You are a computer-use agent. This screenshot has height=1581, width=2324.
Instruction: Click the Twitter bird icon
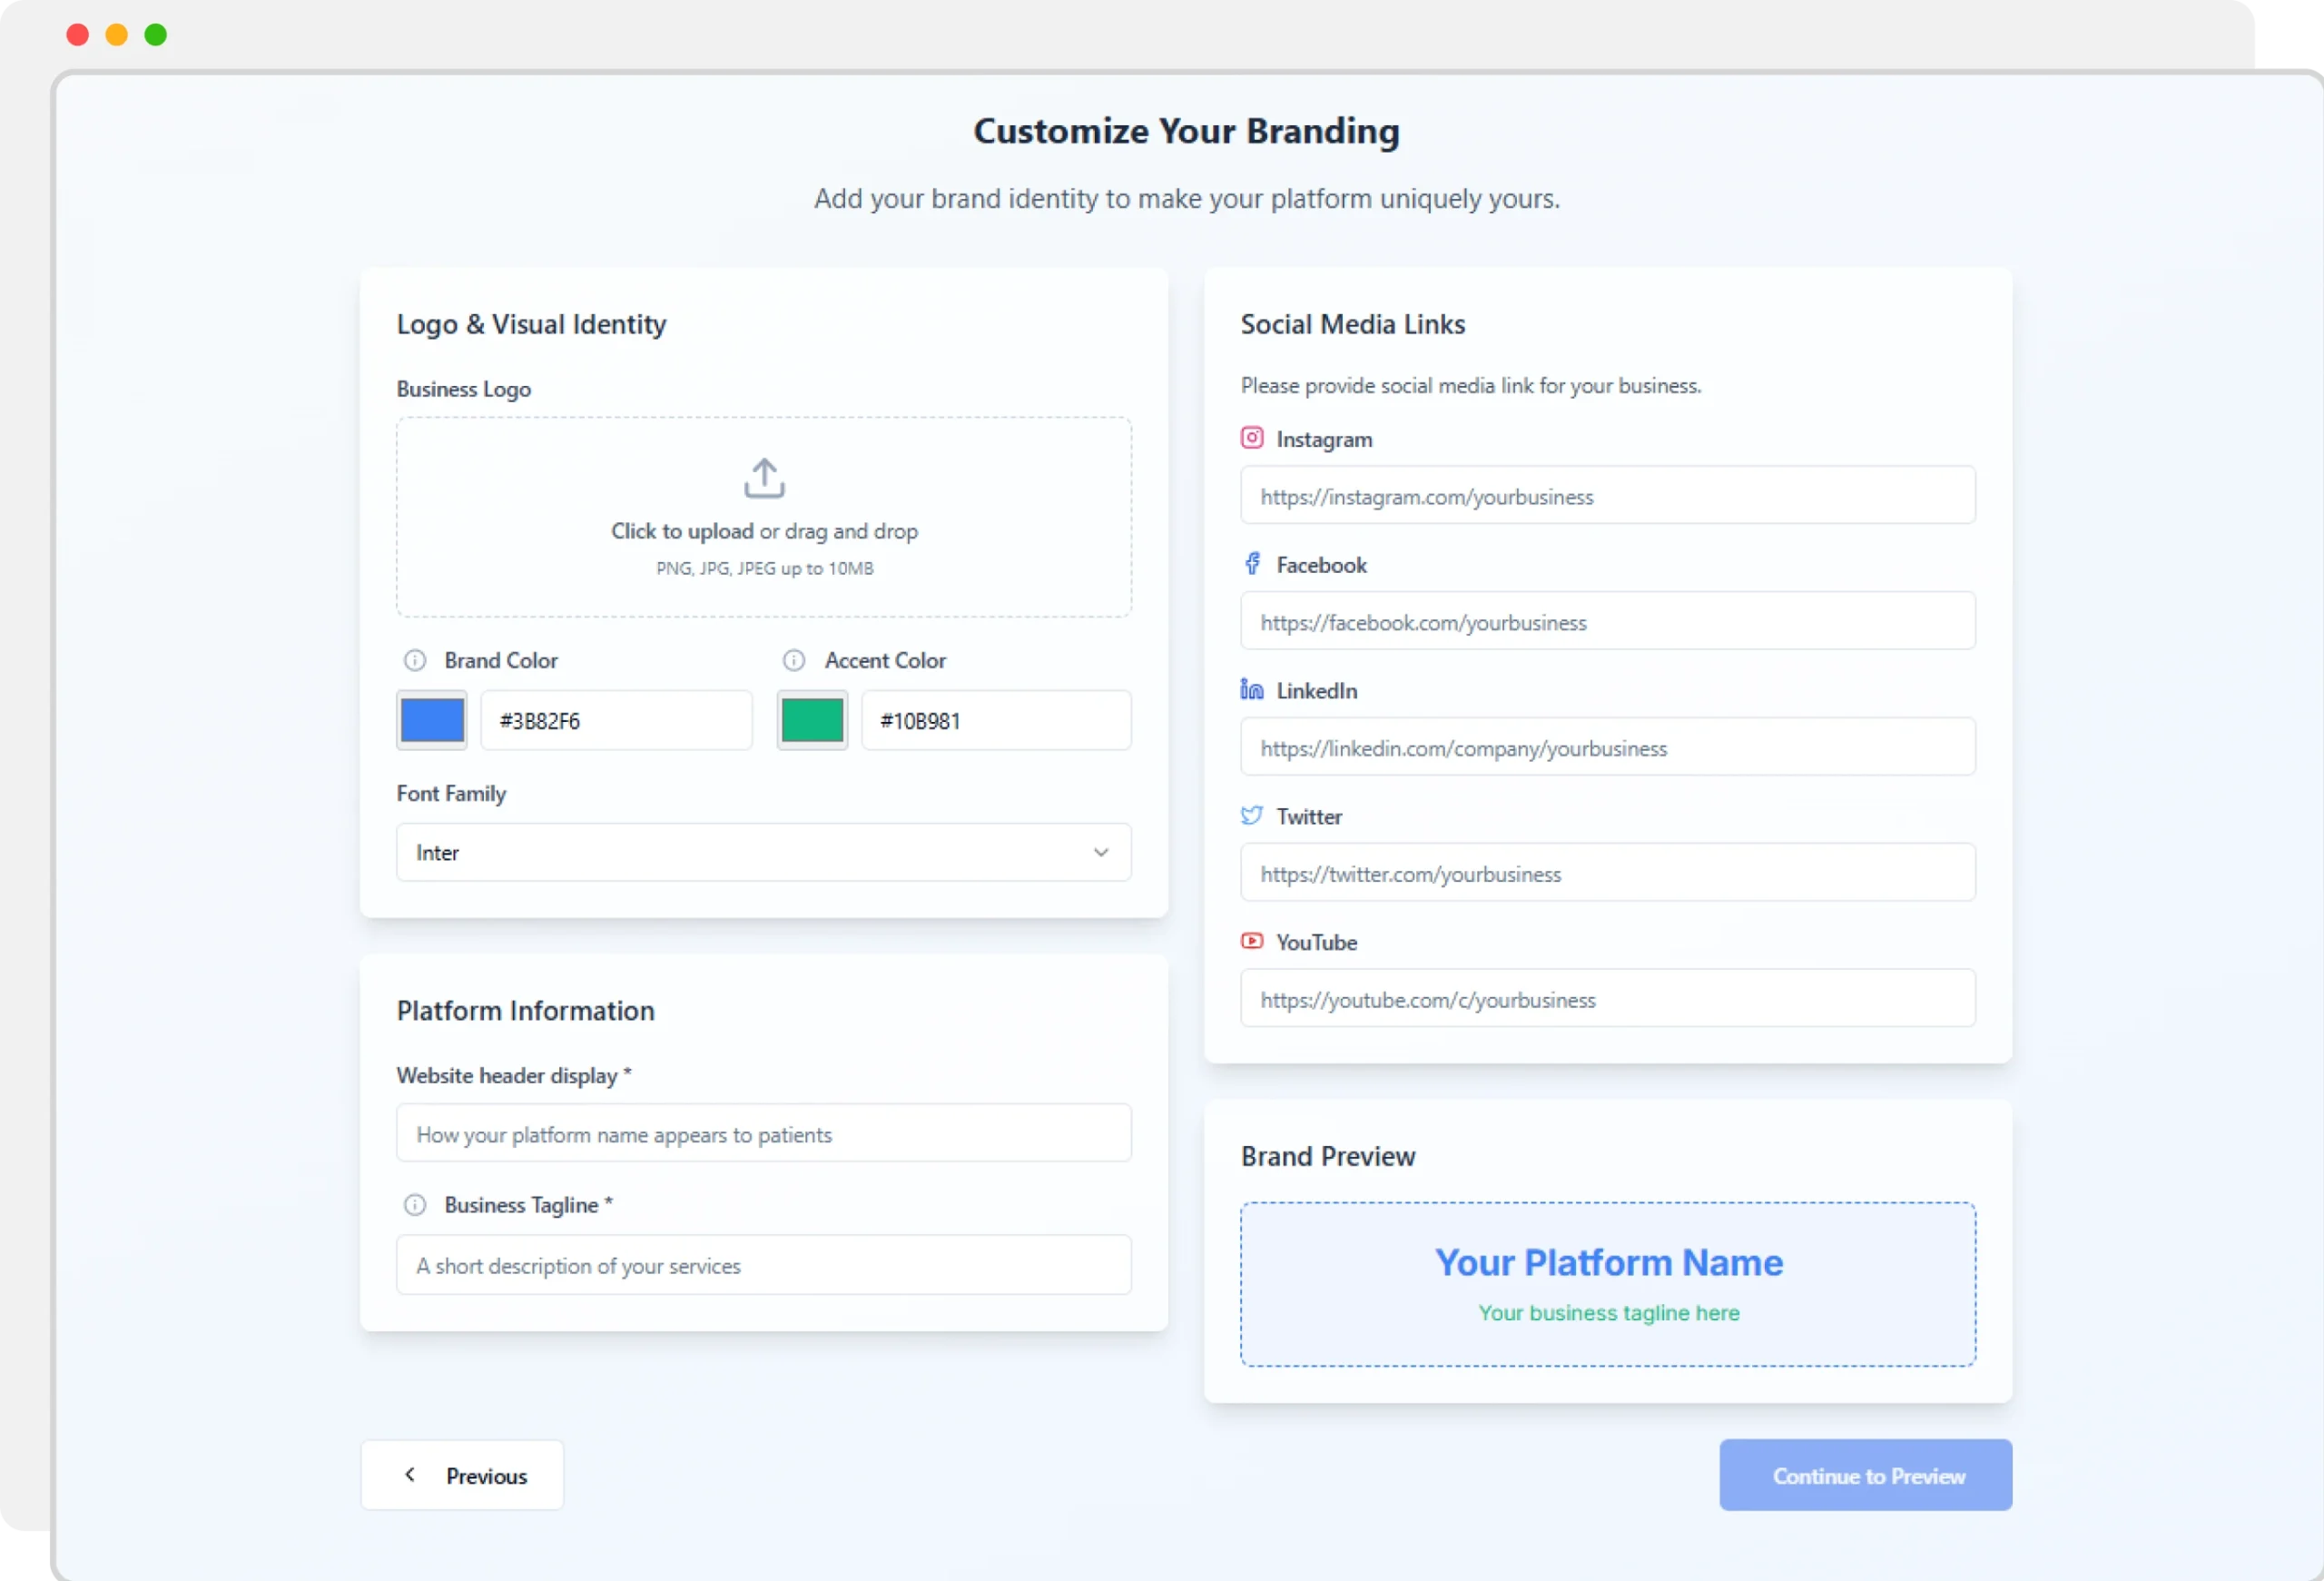pyautogui.click(x=1251, y=815)
